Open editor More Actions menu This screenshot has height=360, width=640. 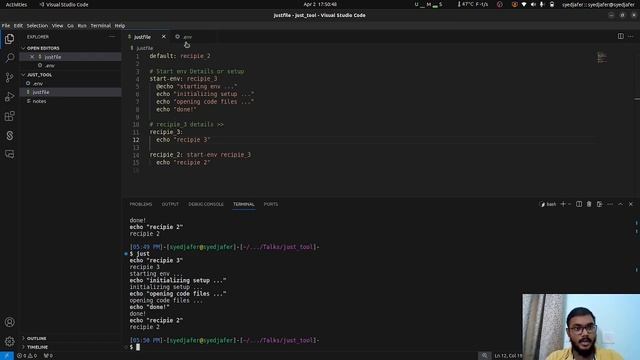click(x=631, y=36)
